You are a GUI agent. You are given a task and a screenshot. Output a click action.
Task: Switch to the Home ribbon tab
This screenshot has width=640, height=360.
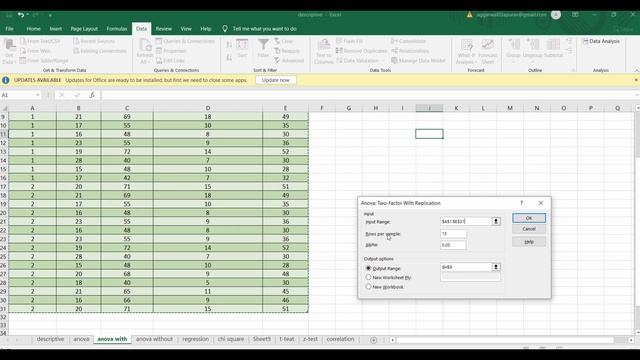tap(33, 29)
